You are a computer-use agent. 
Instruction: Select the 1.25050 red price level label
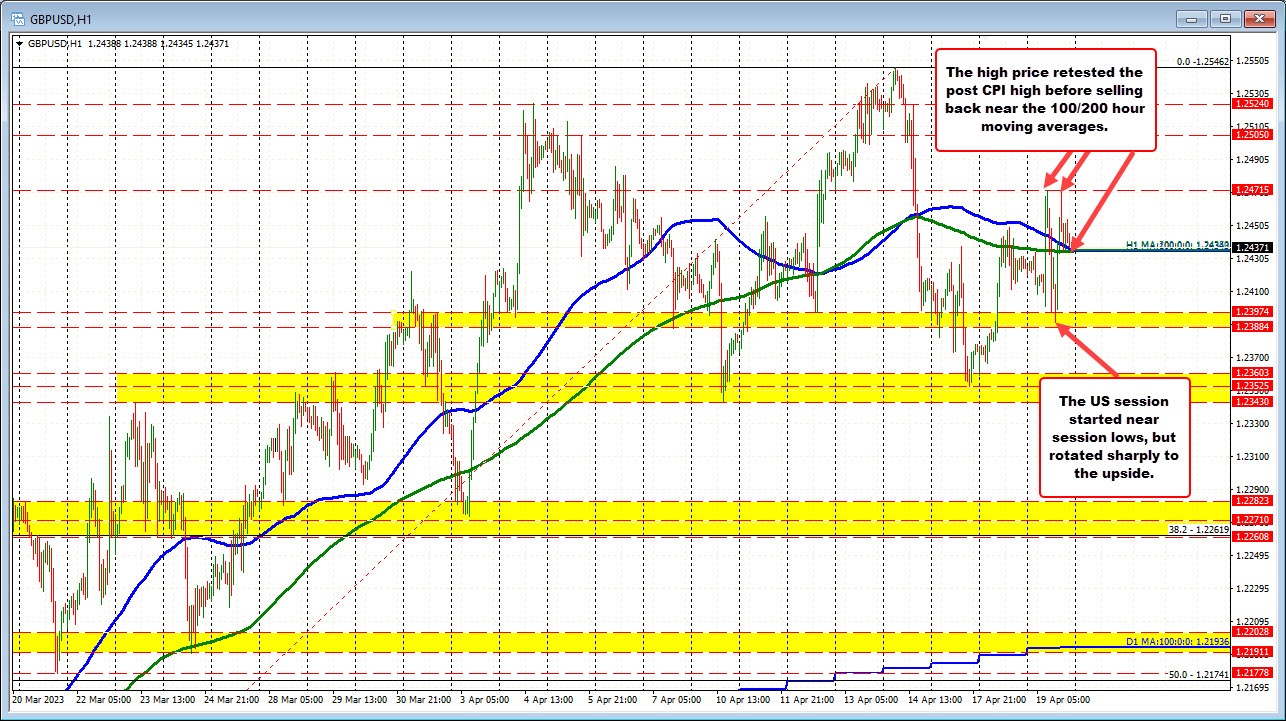tap(1252, 134)
